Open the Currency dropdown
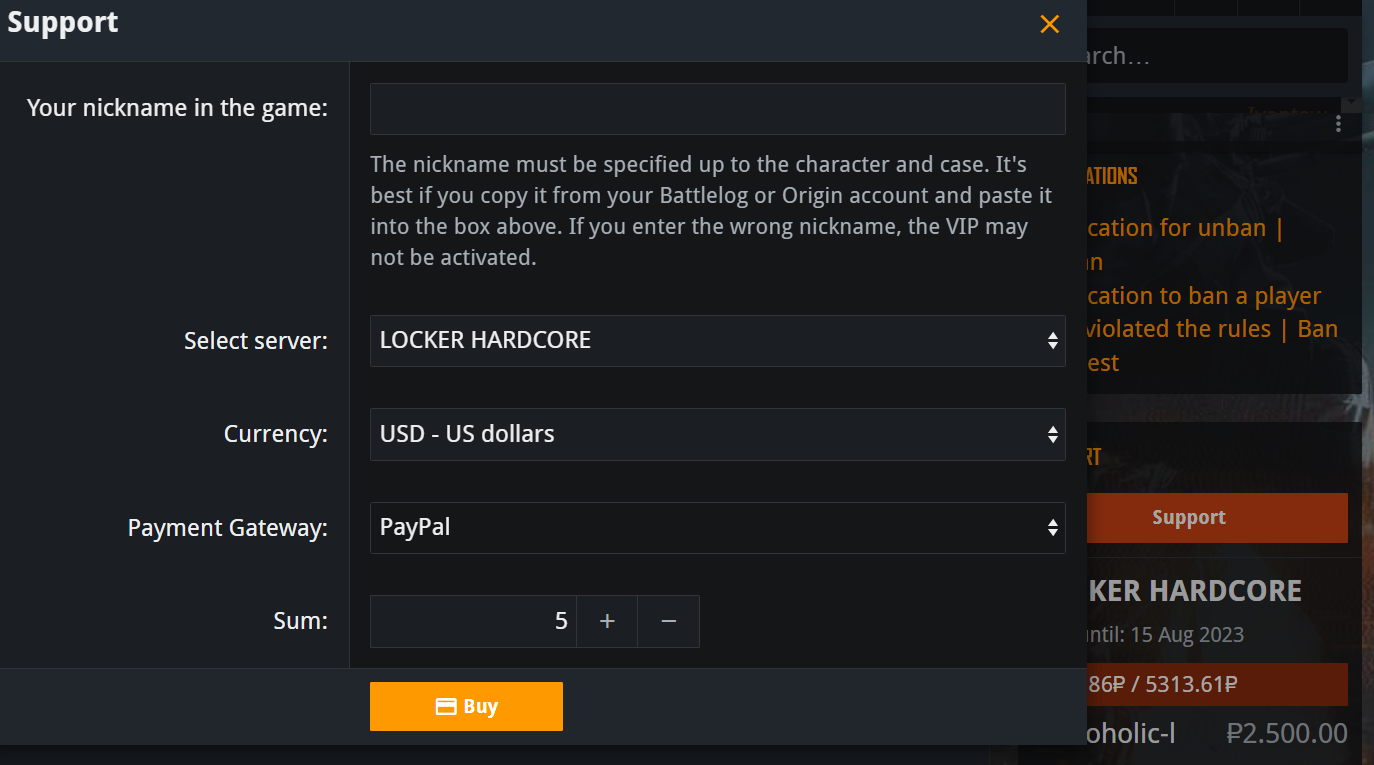 pyautogui.click(x=717, y=435)
